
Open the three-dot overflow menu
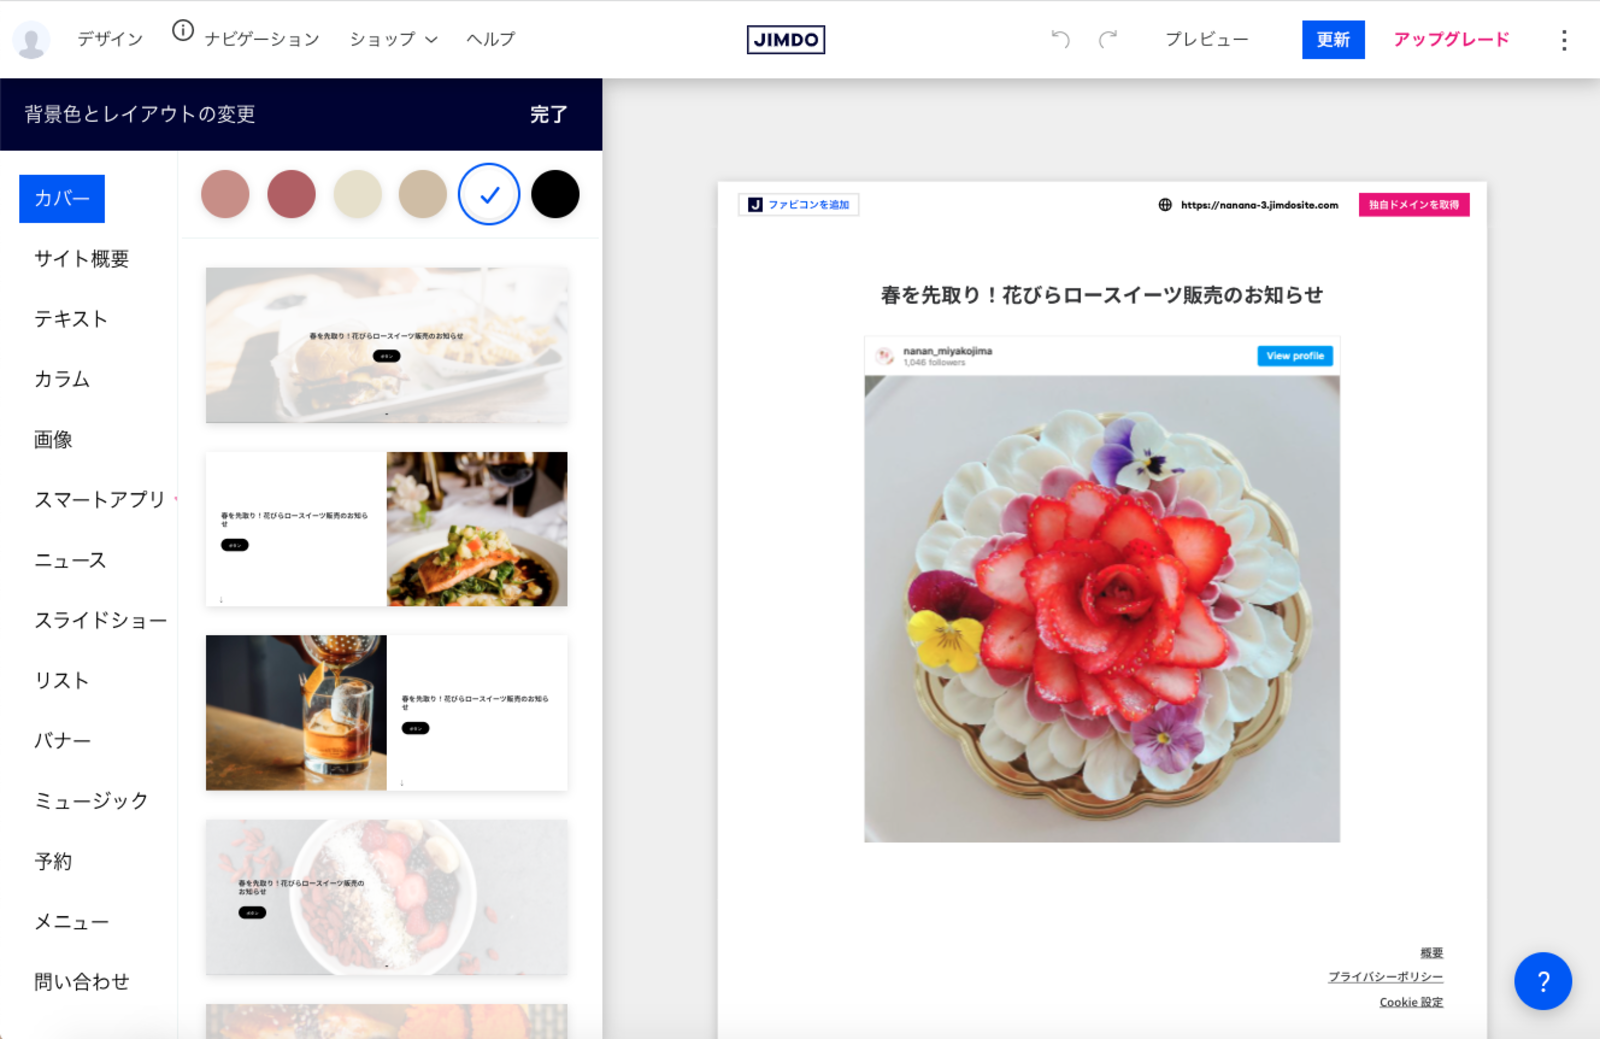tap(1563, 40)
